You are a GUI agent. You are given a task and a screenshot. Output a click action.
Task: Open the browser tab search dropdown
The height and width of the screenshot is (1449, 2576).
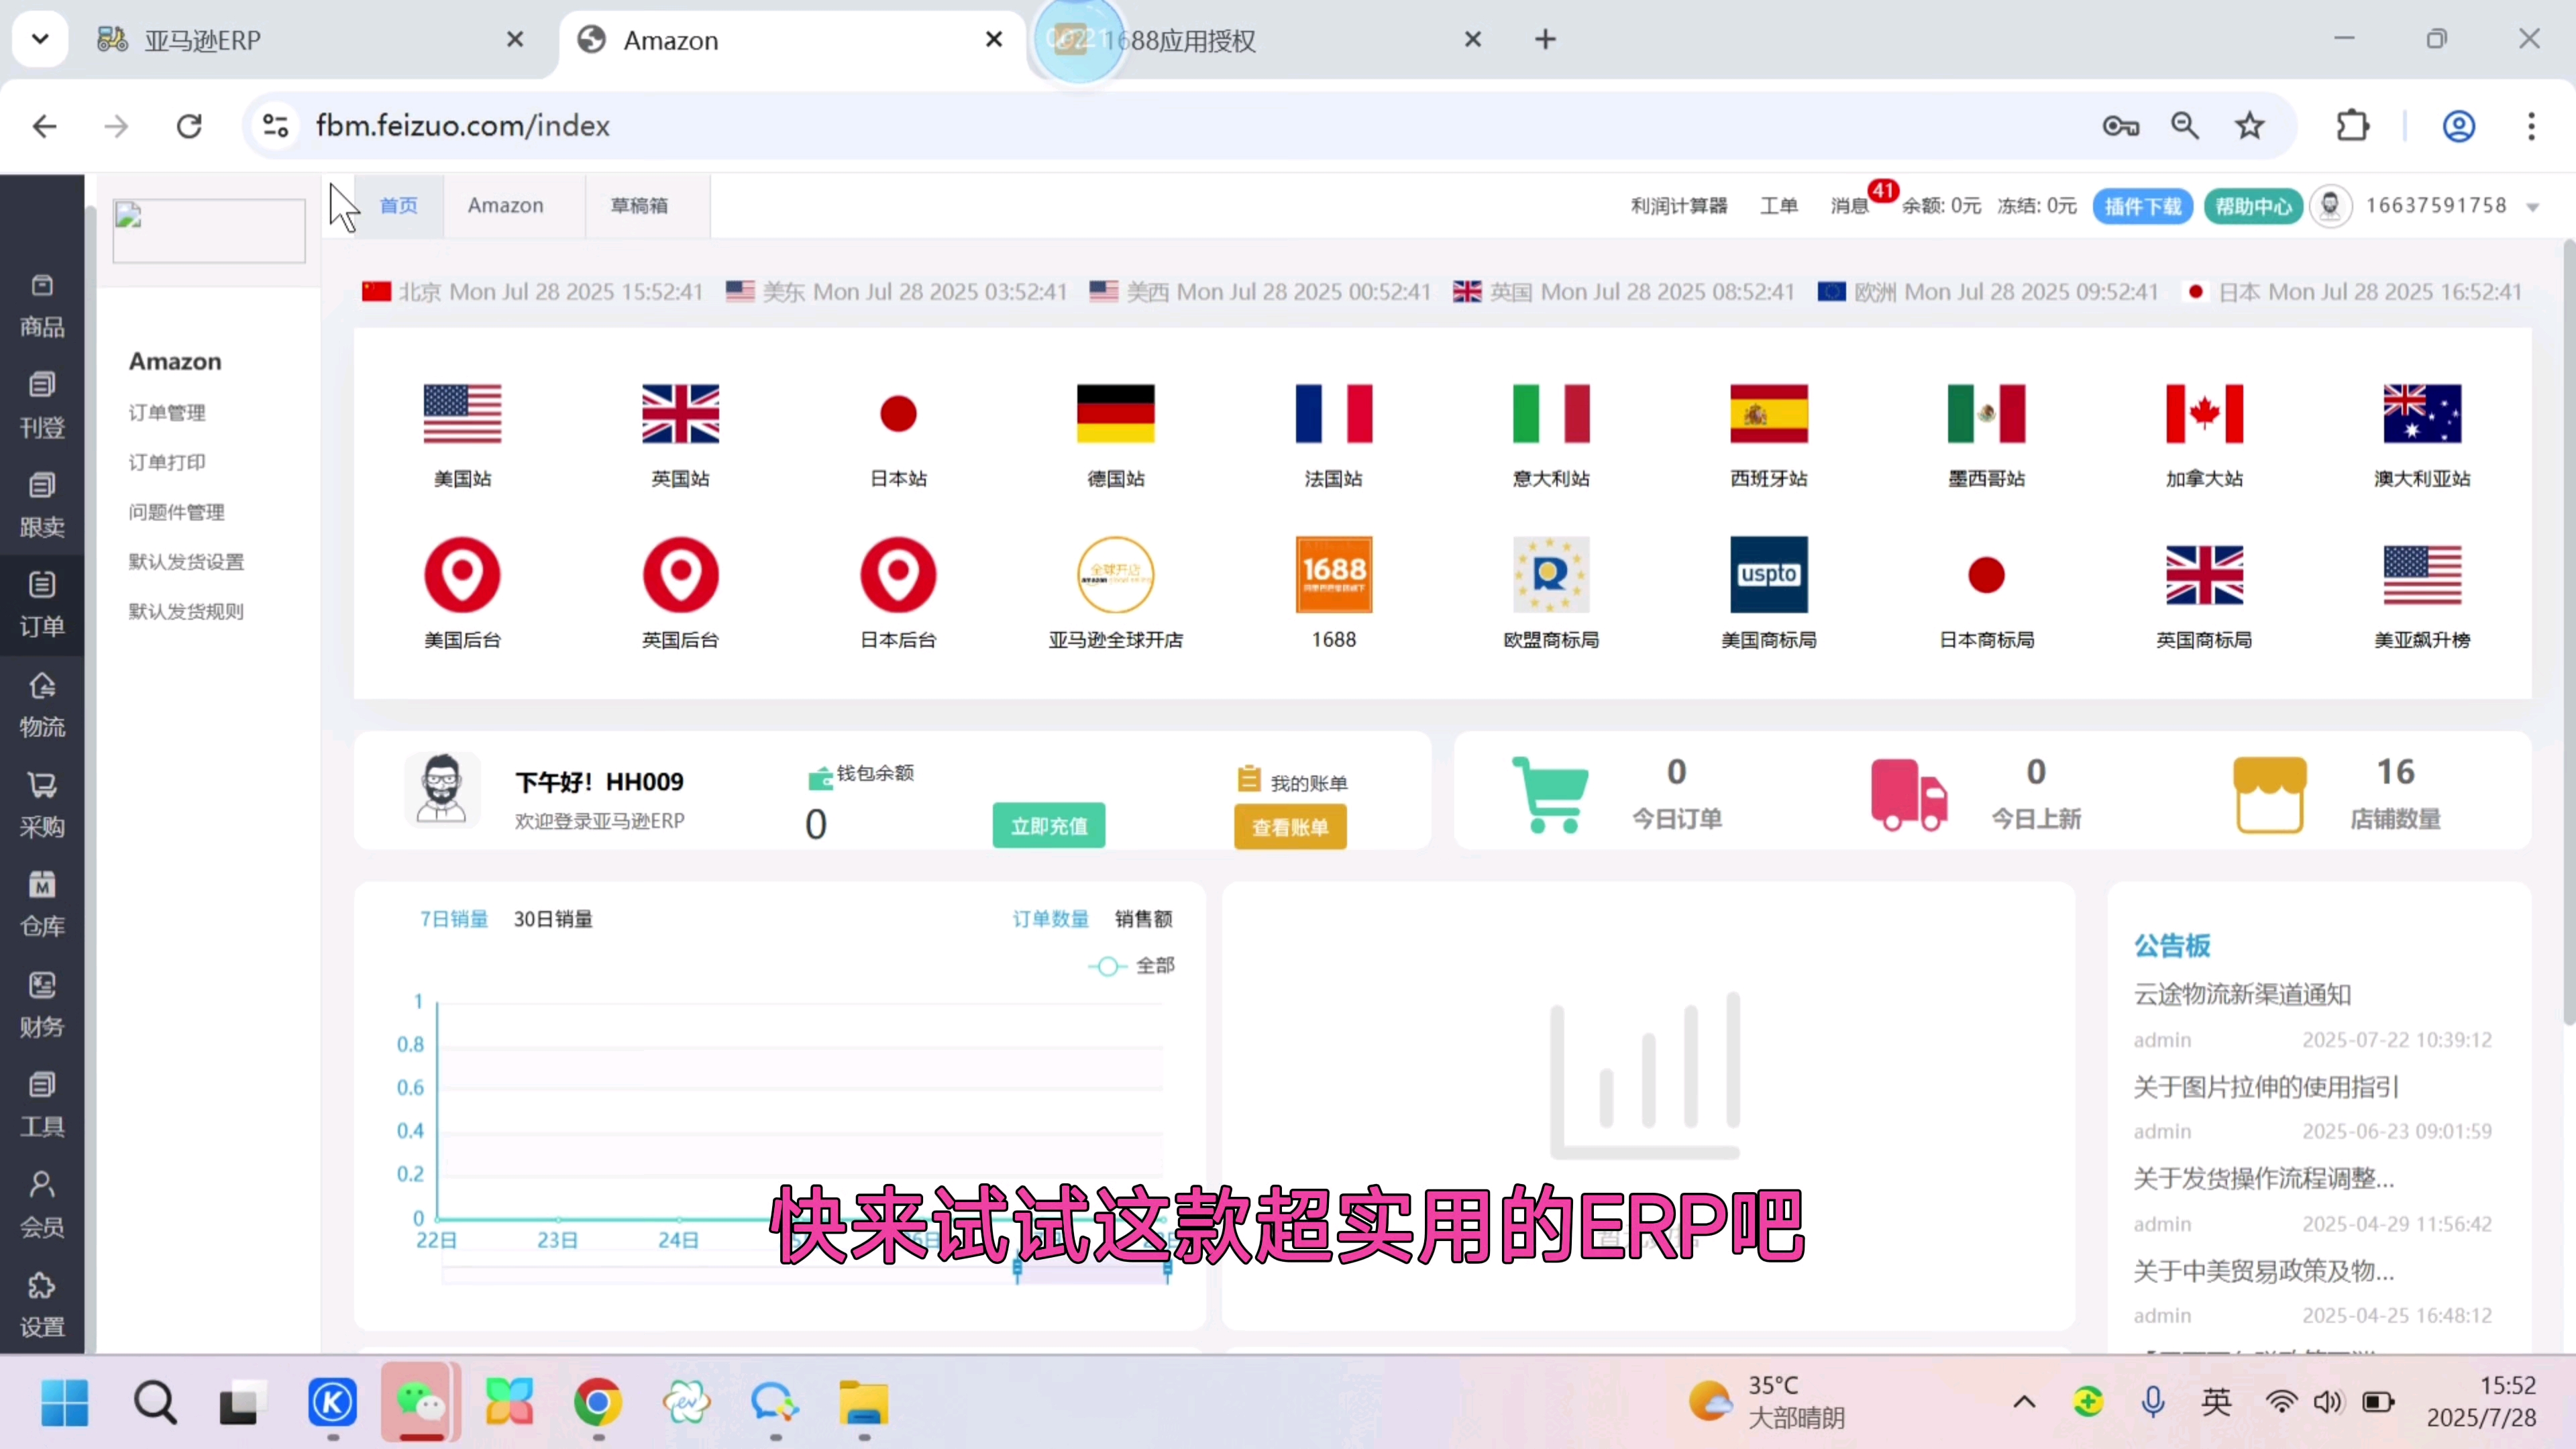(x=40, y=40)
